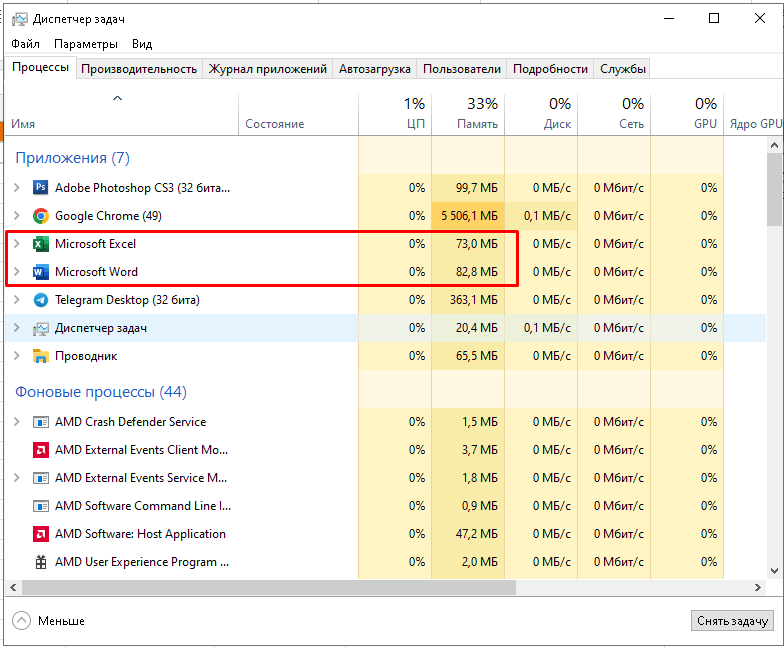Switch to the Подробности tab
The width and height of the screenshot is (784, 648).
pyautogui.click(x=550, y=69)
